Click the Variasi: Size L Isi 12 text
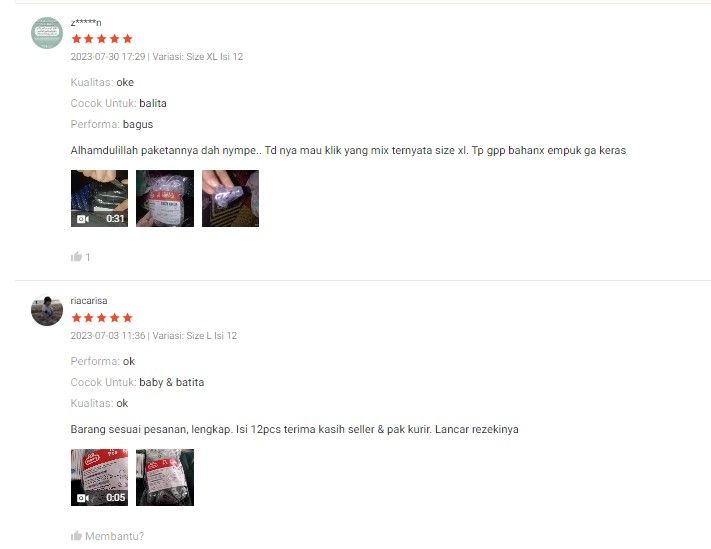Viewport: 711px width, 549px height. pos(195,335)
